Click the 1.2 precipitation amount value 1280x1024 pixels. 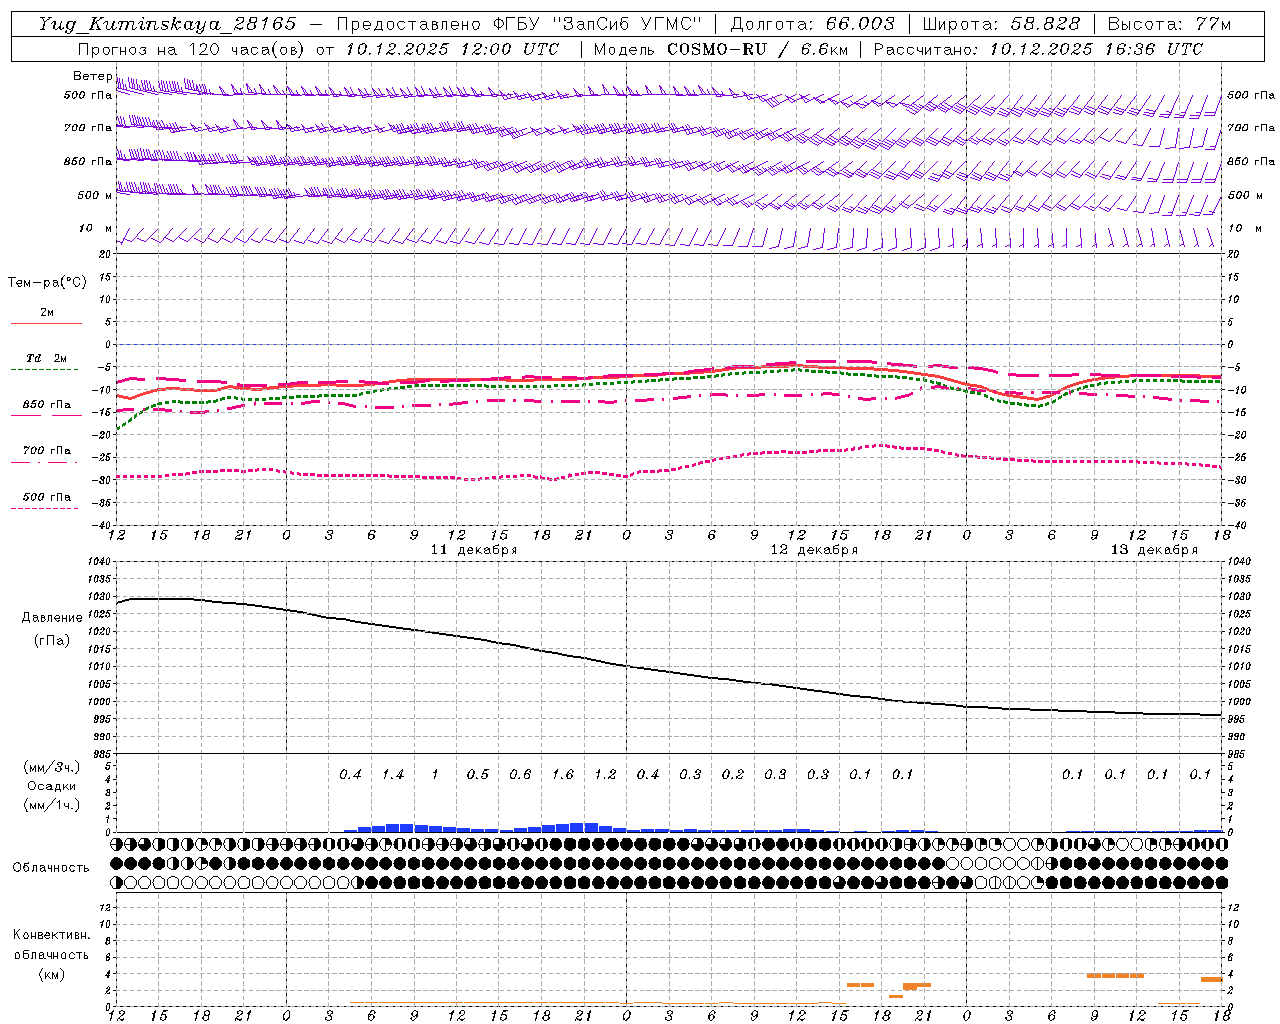point(605,774)
